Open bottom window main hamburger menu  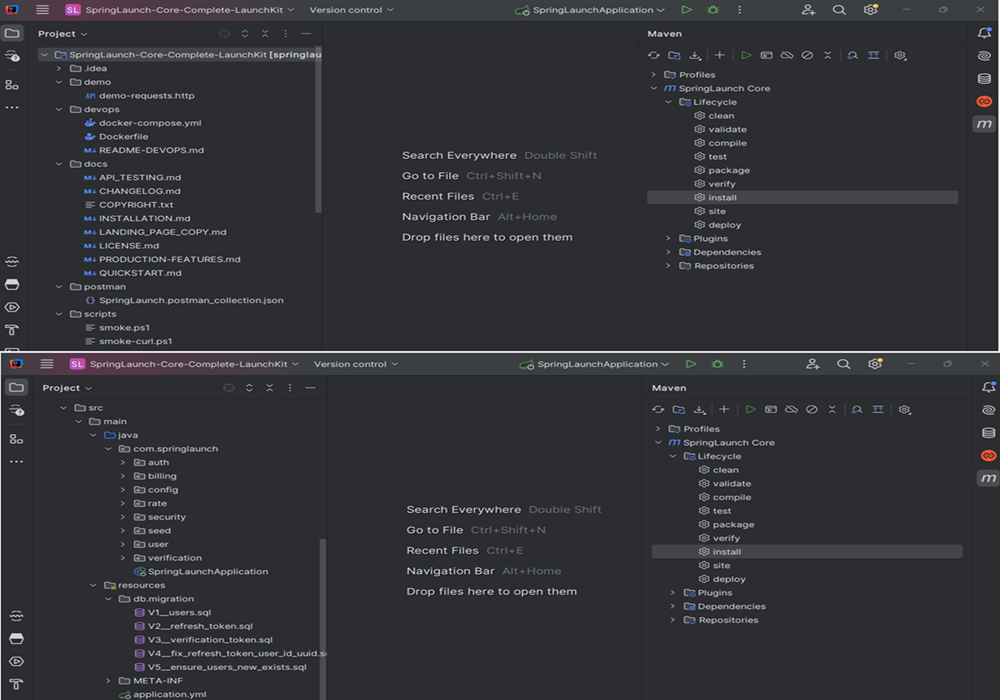[47, 364]
